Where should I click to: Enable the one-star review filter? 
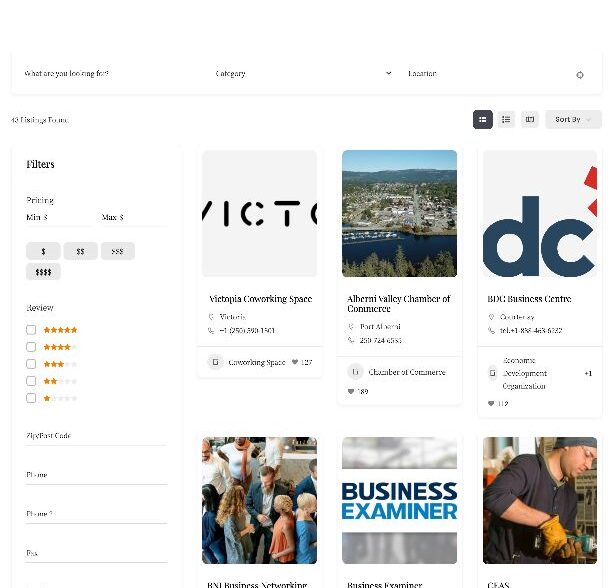[x=31, y=398]
